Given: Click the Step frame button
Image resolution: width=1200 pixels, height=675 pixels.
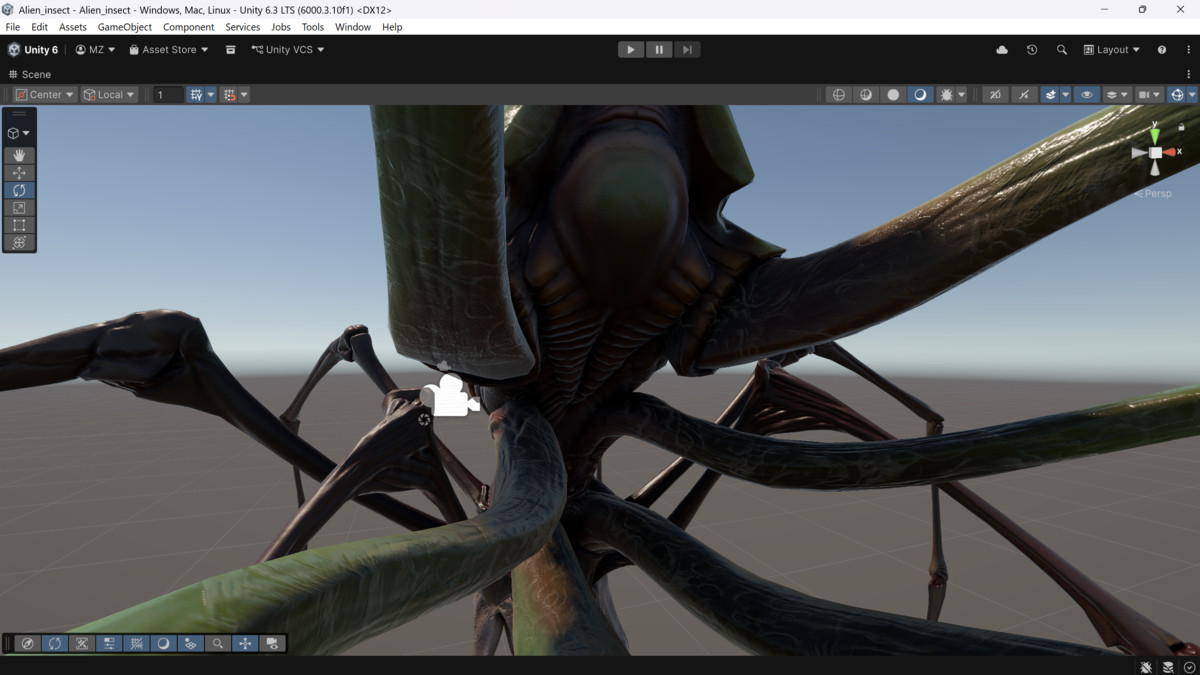Looking at the screenshot, I should pyautogui.click(x=687, y=49).
